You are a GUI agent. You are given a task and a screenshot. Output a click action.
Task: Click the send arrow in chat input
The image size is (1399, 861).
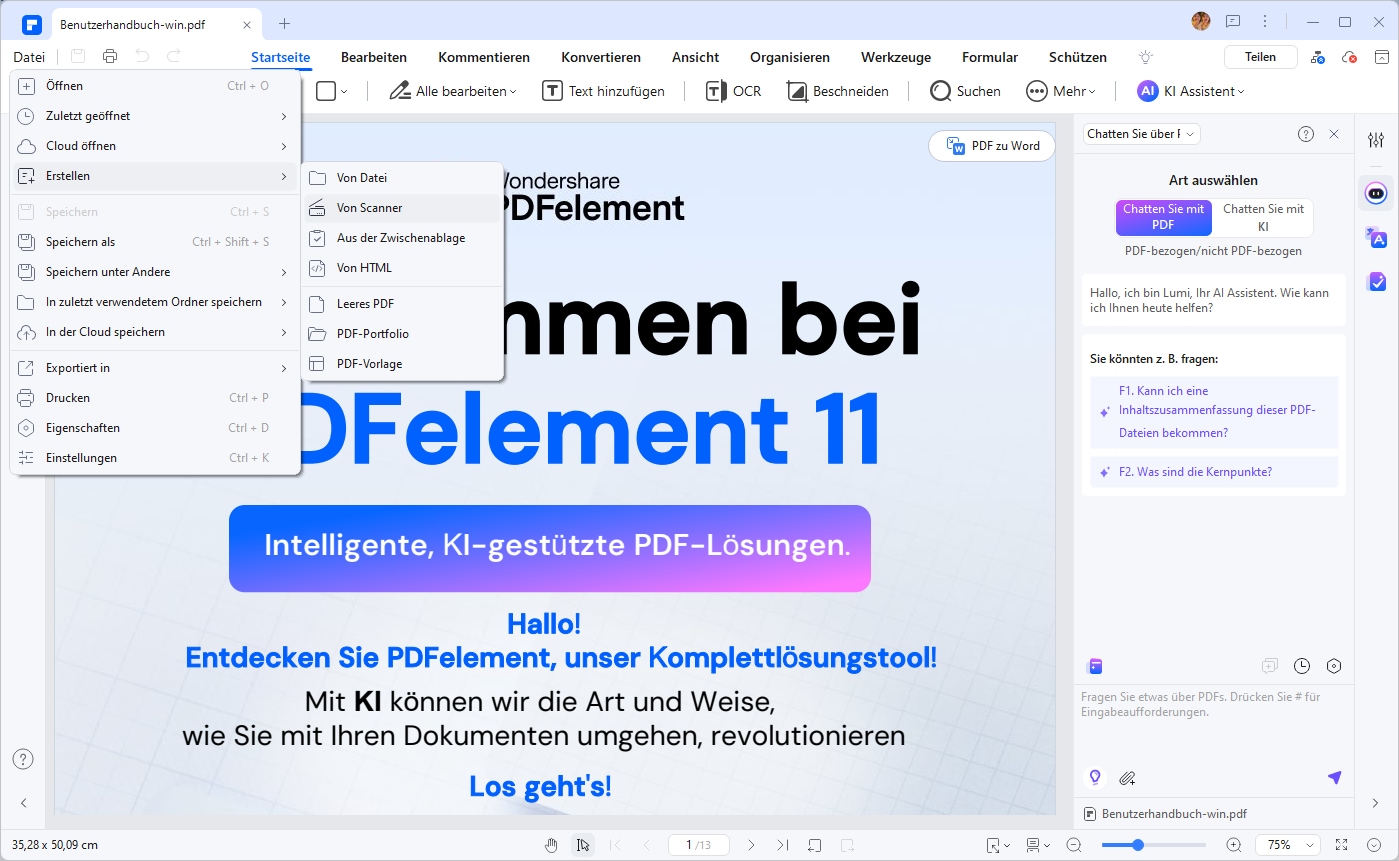[x=1334, y=778]
